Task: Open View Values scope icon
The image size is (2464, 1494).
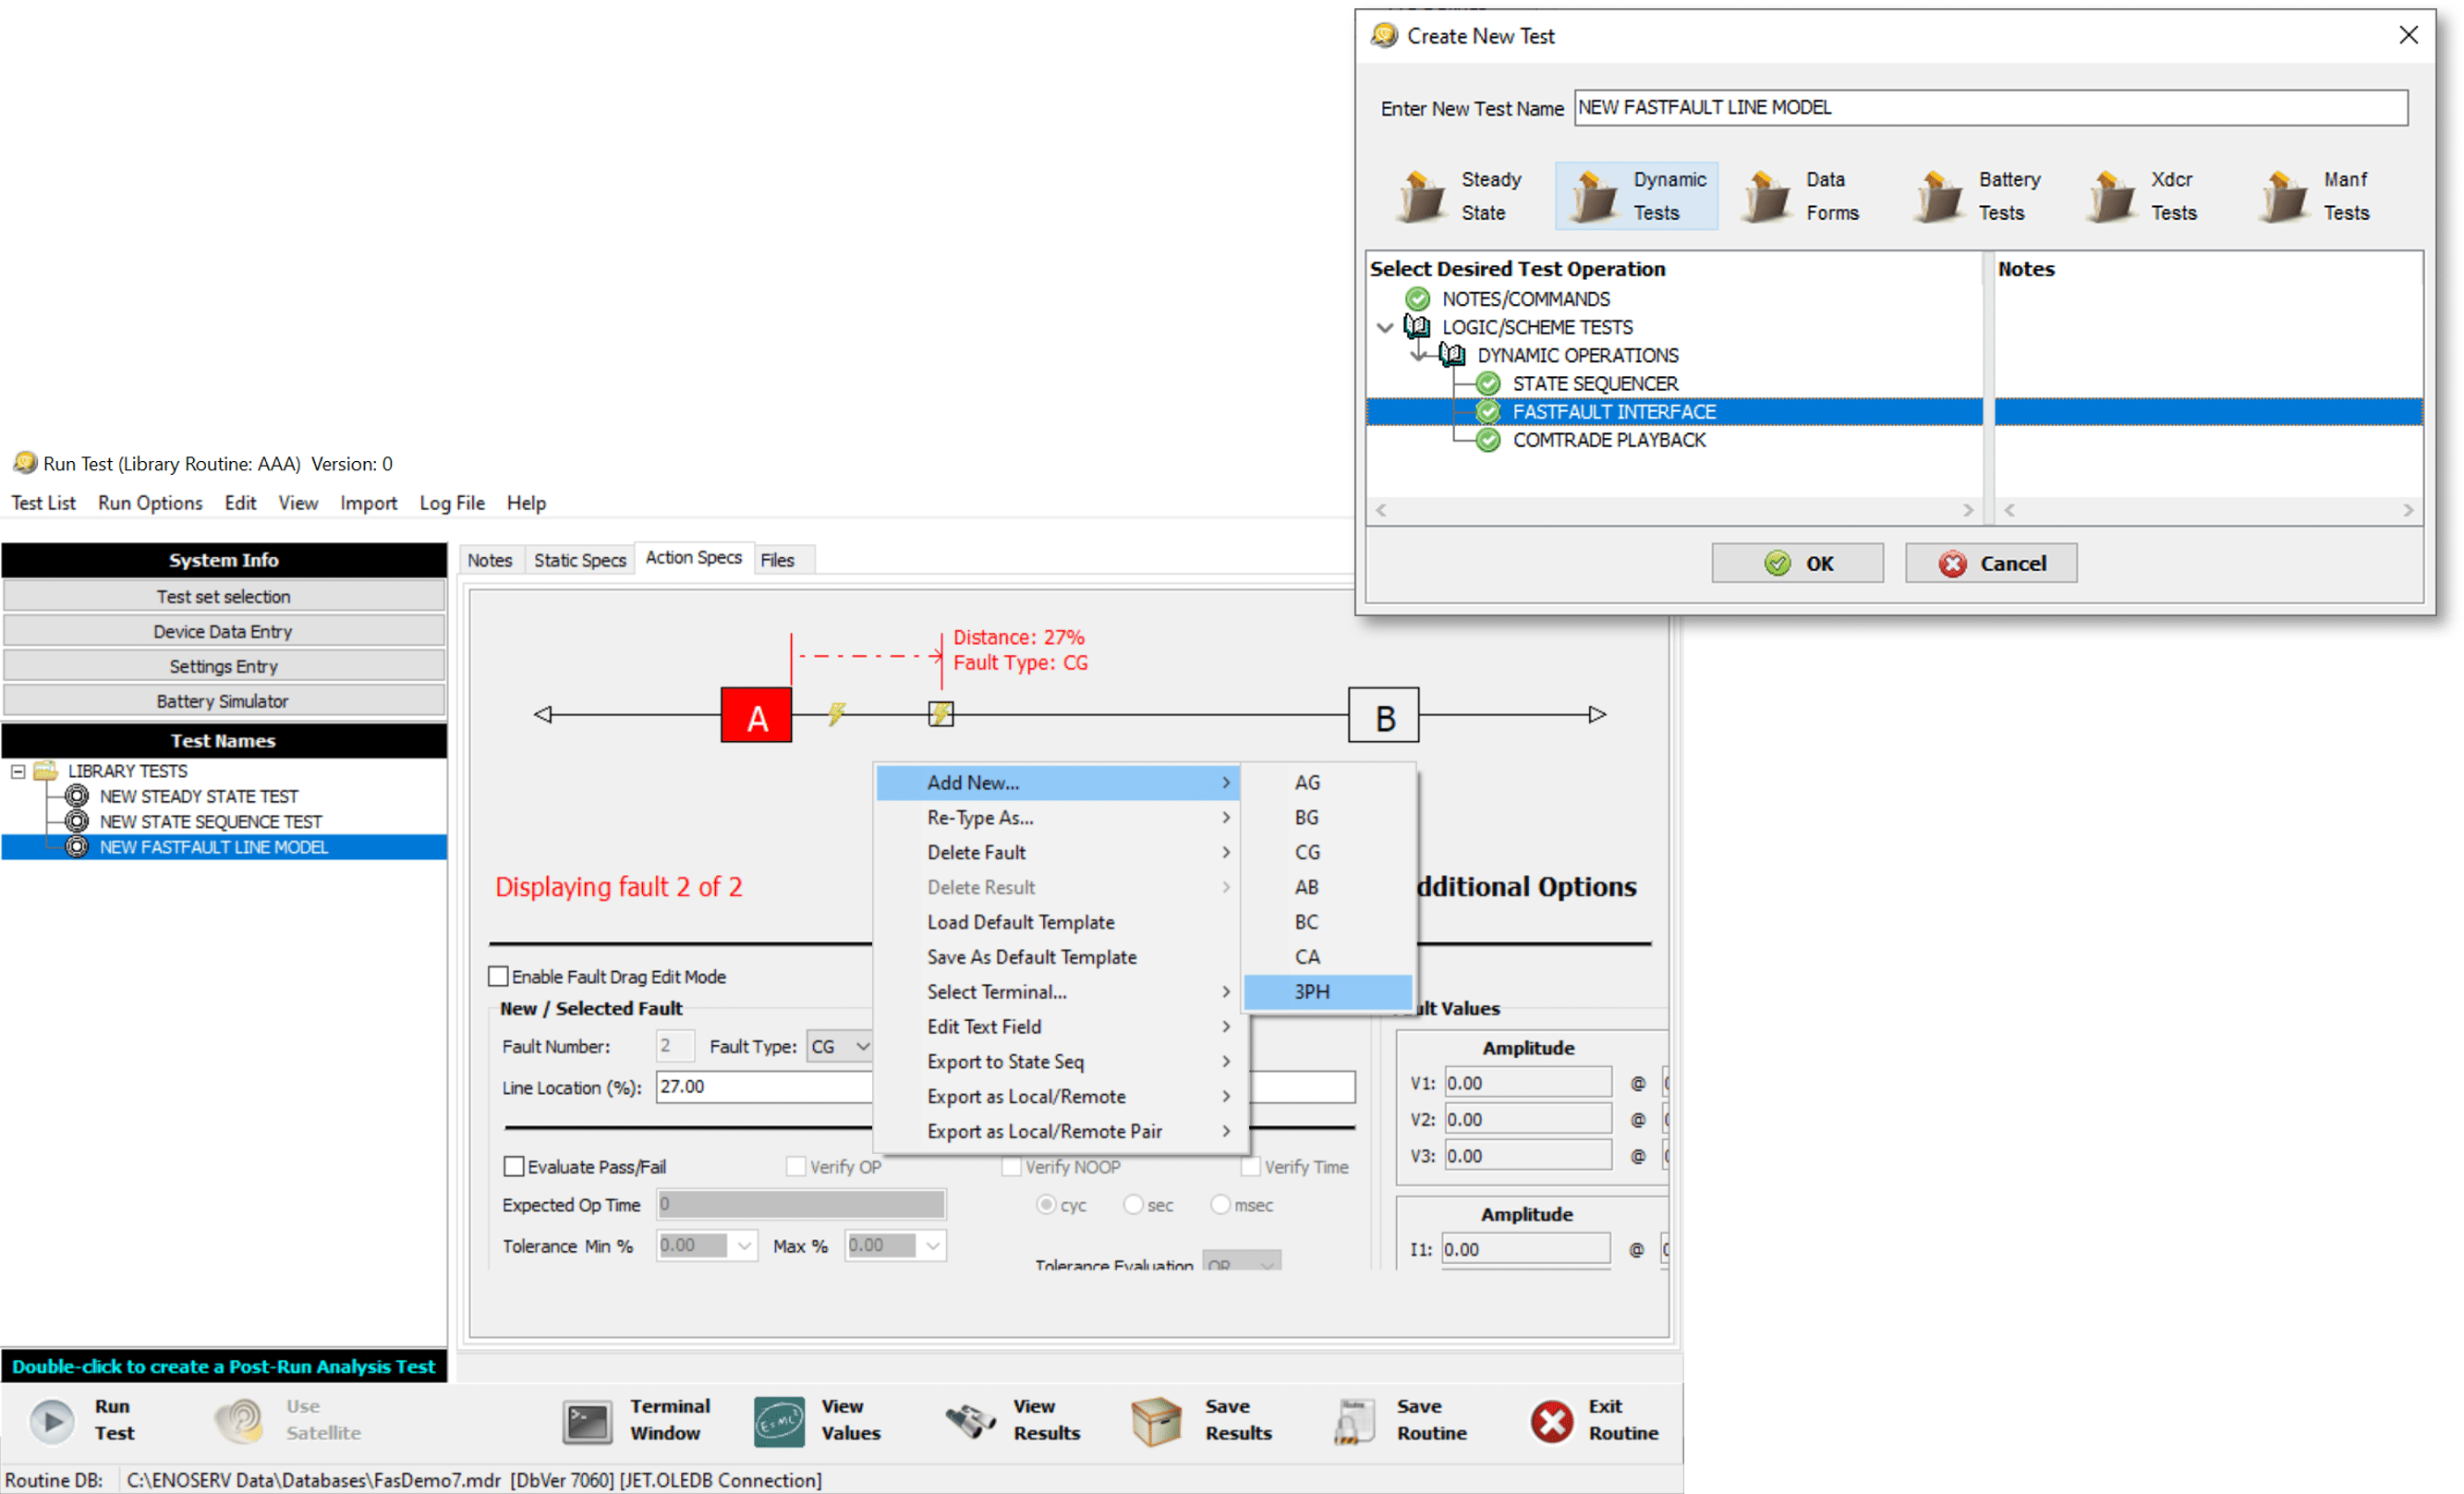Action: coord(779,1422)
